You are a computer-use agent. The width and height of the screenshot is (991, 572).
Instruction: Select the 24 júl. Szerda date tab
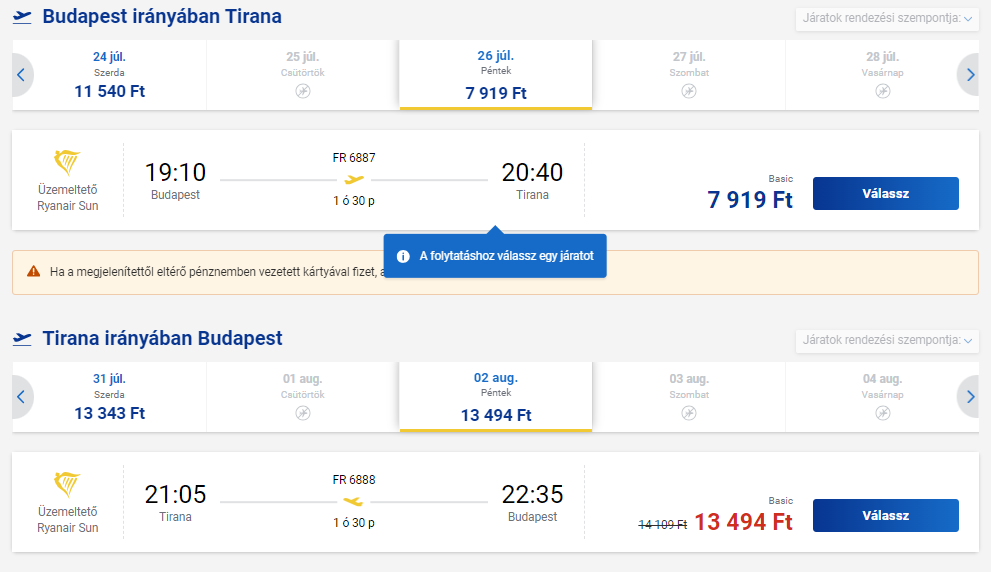click(x=109, y=75)
